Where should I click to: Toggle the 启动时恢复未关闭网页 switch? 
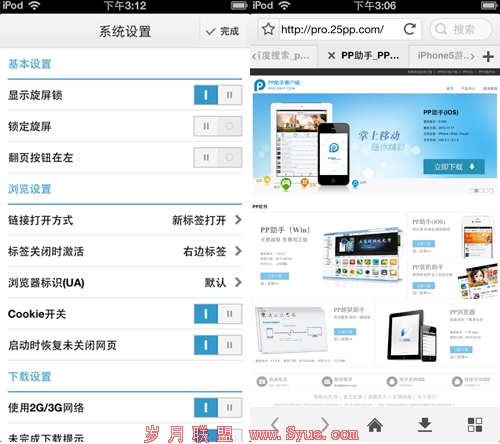pyautogui.click(x=218, y=345)
